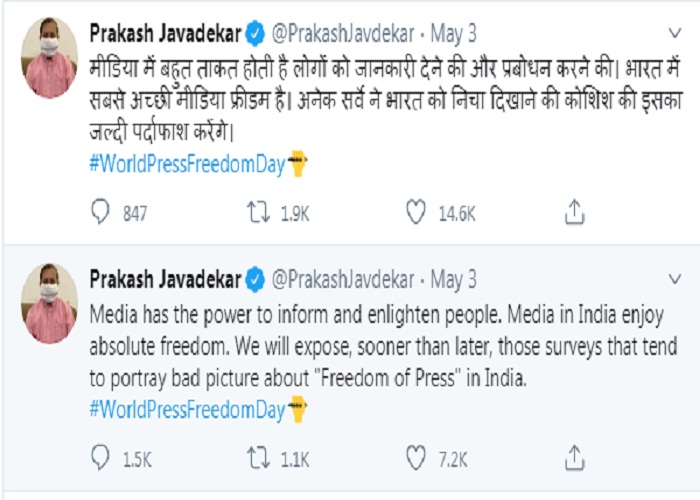The image size is (700, 500).
Task: View avatar photo on the Hindi tweet
Action: [49, 59]
